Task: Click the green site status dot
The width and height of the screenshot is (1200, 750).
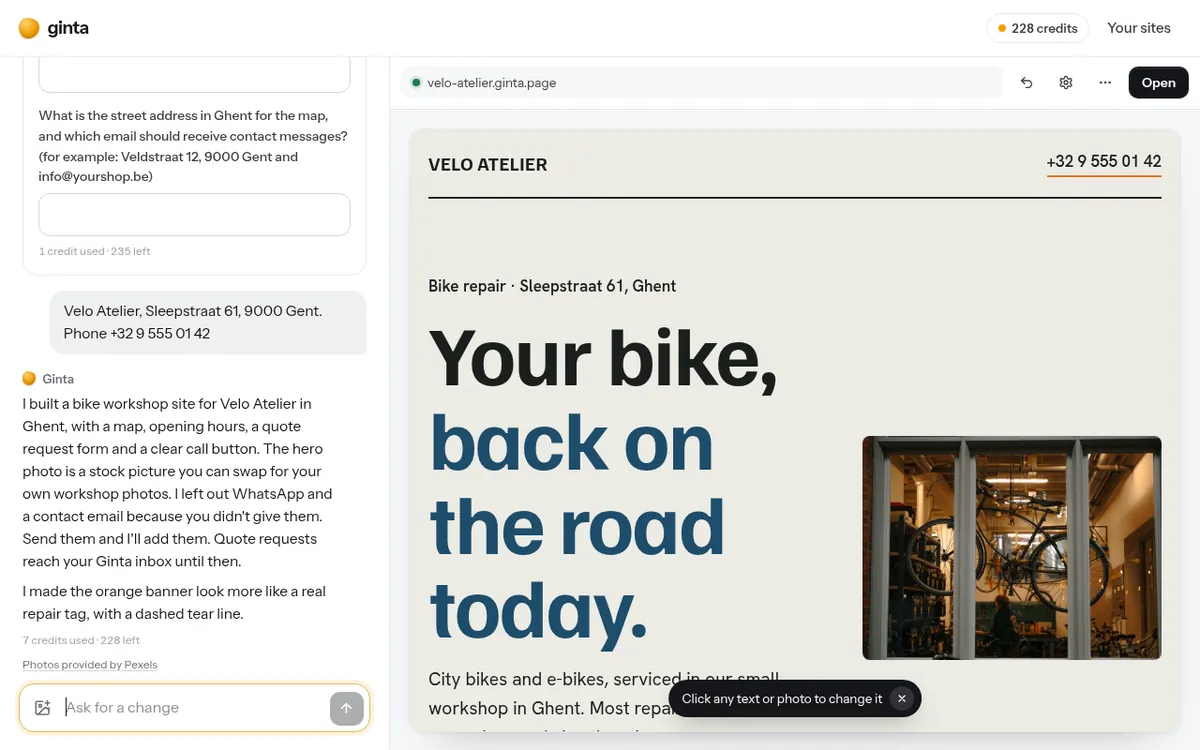Action: pos(416,83)
